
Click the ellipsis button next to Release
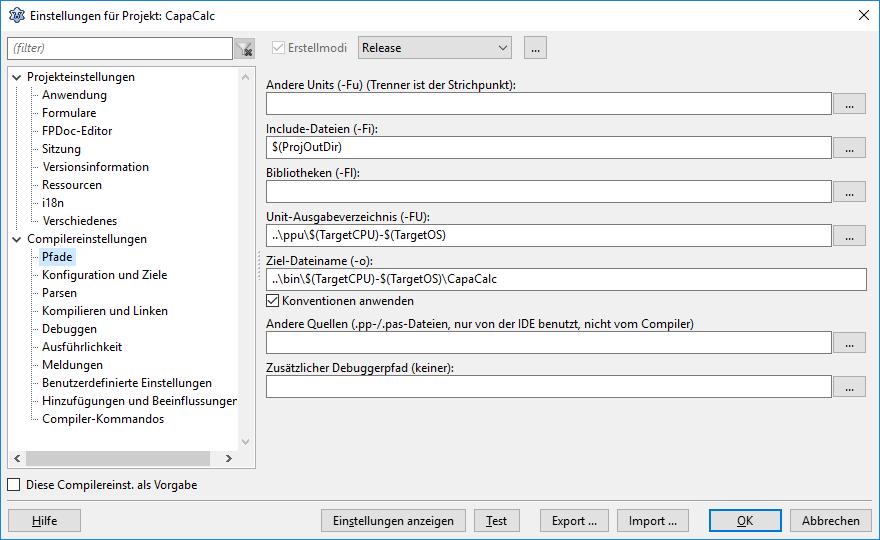[x=534, y=48]
